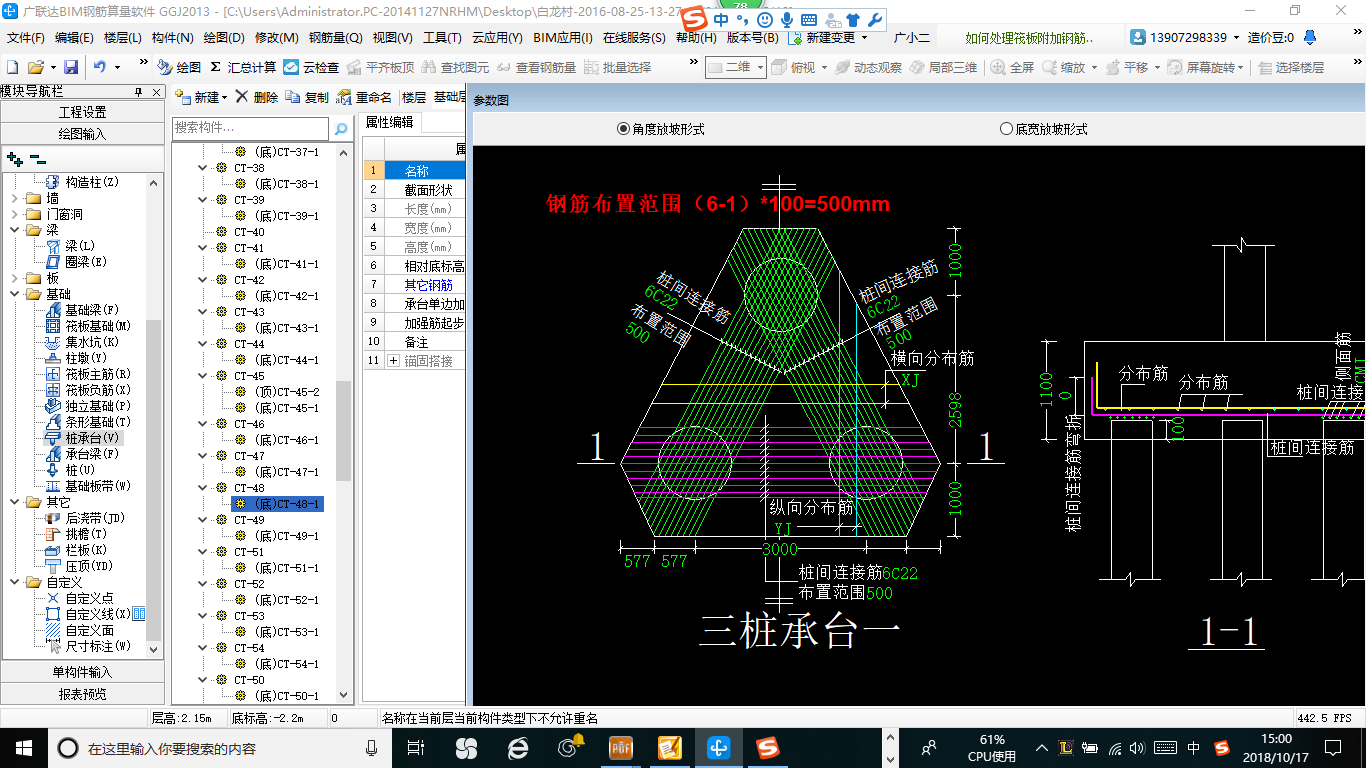Open the 新建 dropdown arrow
Screen dimensions: 1366x768
[225, 98]
